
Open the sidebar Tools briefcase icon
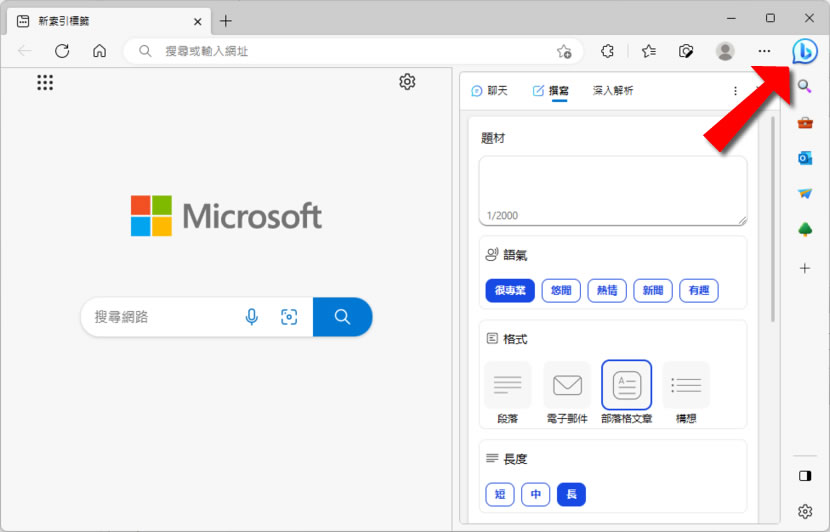coord(805,123)
